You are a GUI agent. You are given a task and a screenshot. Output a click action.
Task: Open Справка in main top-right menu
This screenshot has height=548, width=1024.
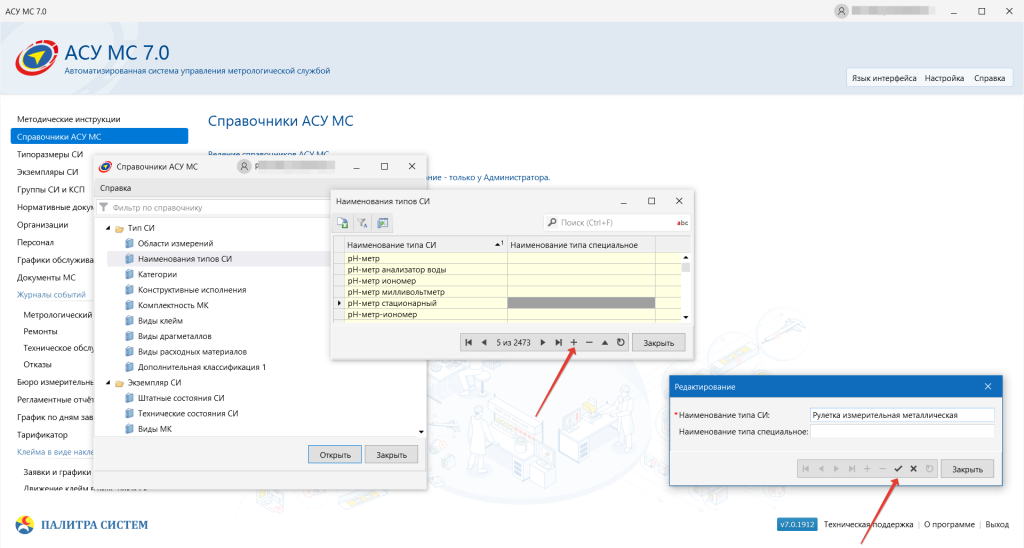pos(989,78)
